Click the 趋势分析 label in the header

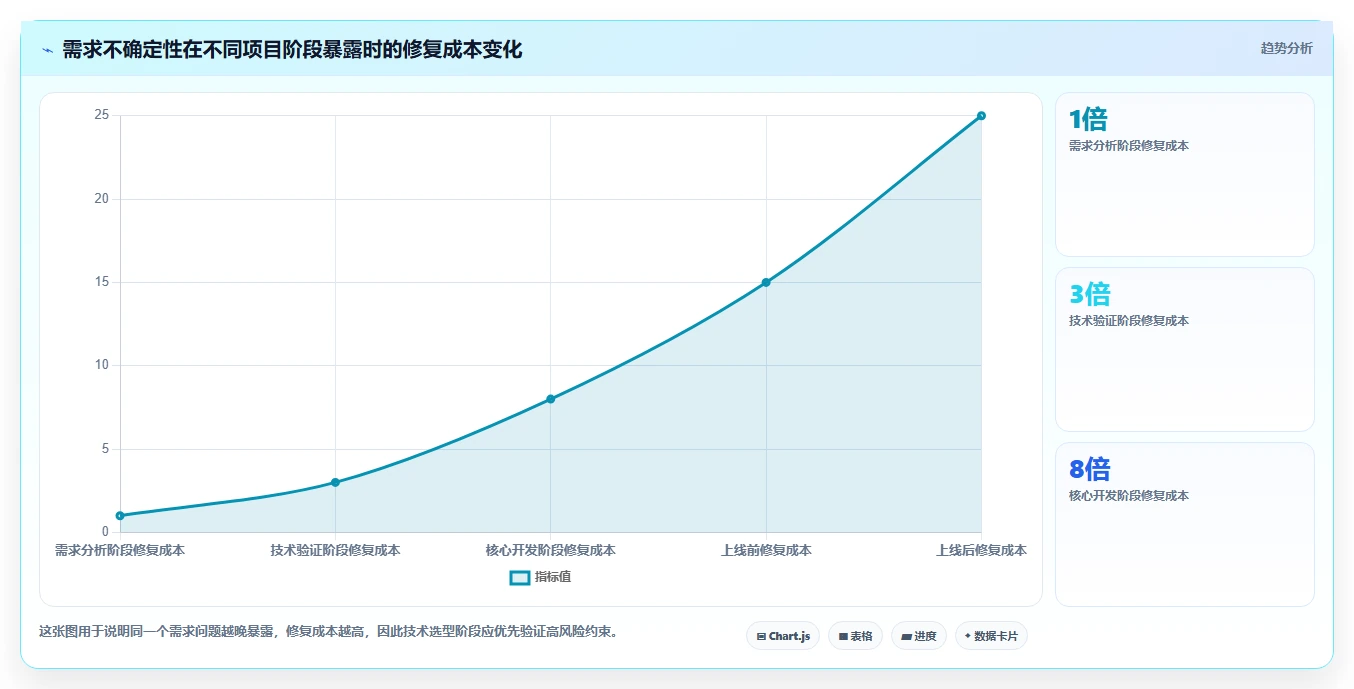coord(1286,49)
